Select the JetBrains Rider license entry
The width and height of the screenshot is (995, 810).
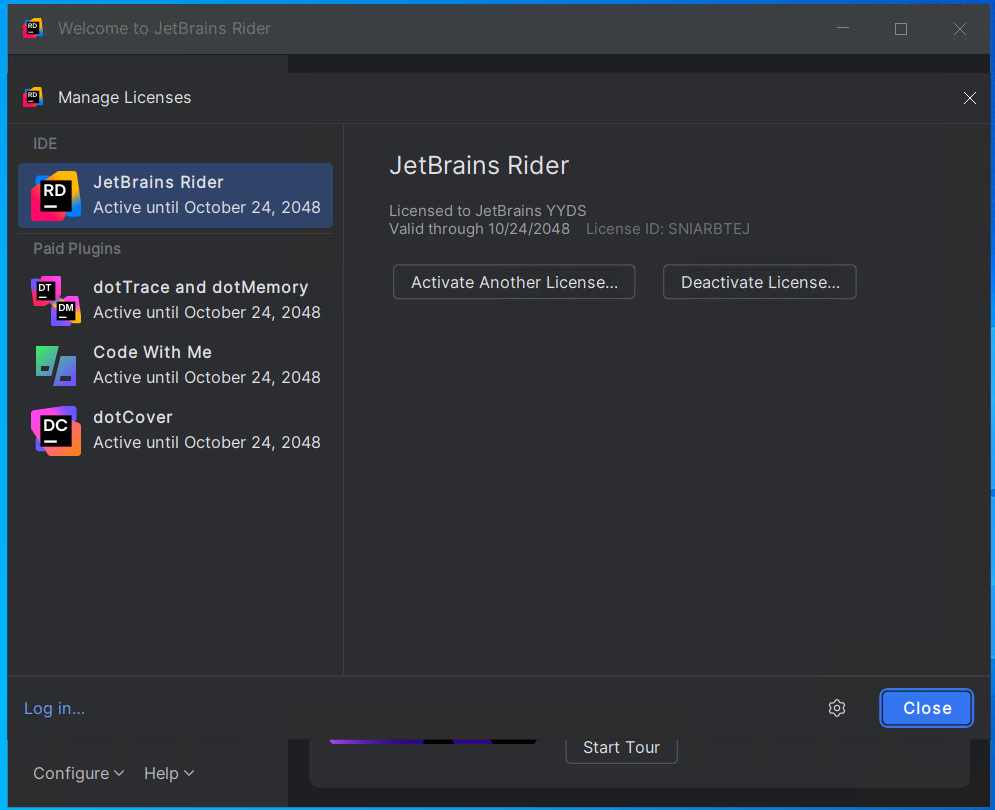tap(175, 196)
